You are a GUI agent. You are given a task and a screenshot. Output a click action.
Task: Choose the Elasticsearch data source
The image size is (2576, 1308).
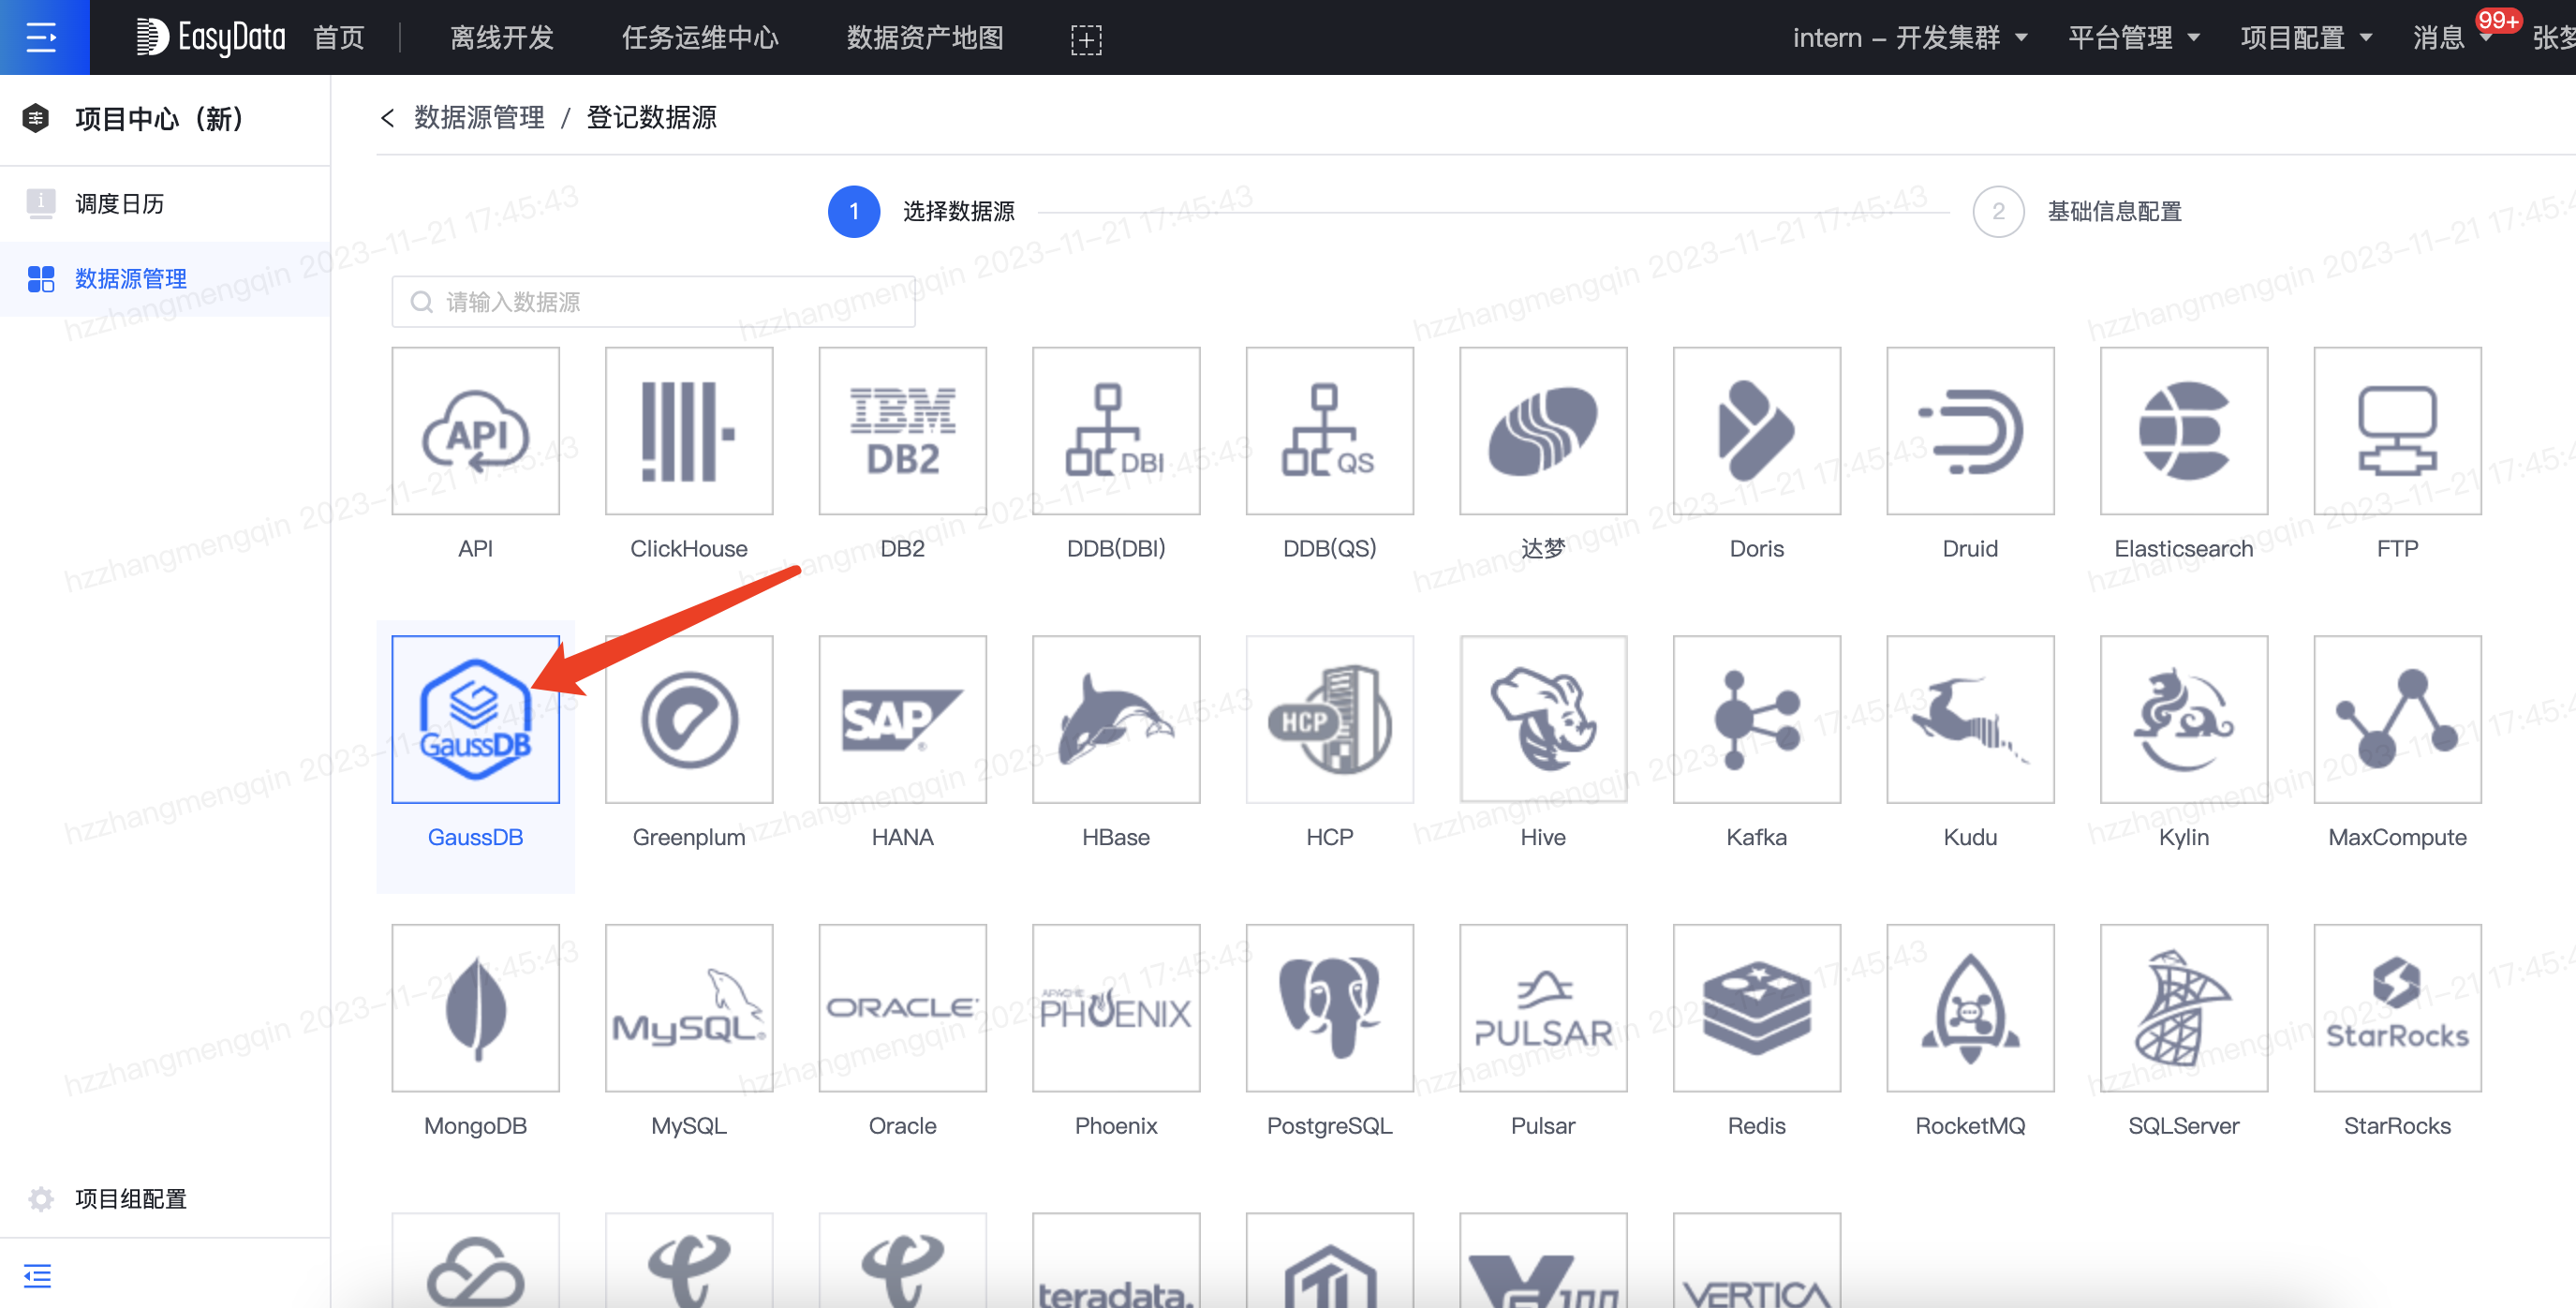pos(2184,431)
